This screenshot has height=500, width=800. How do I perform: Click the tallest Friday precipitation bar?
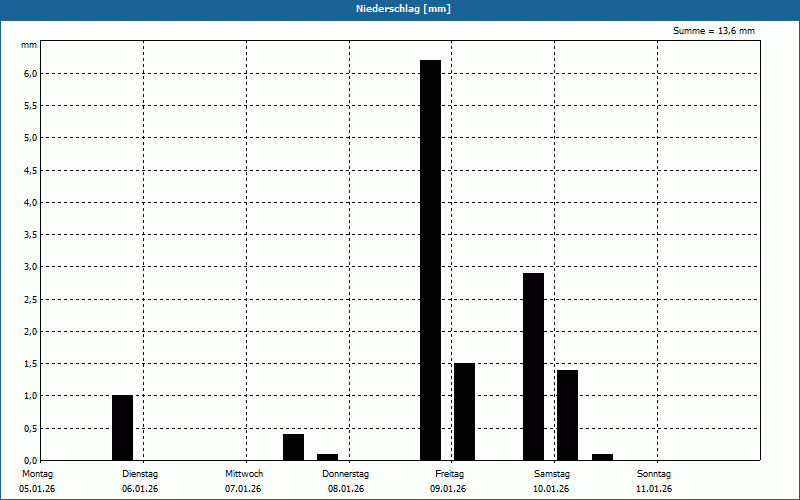pos(430,260)
